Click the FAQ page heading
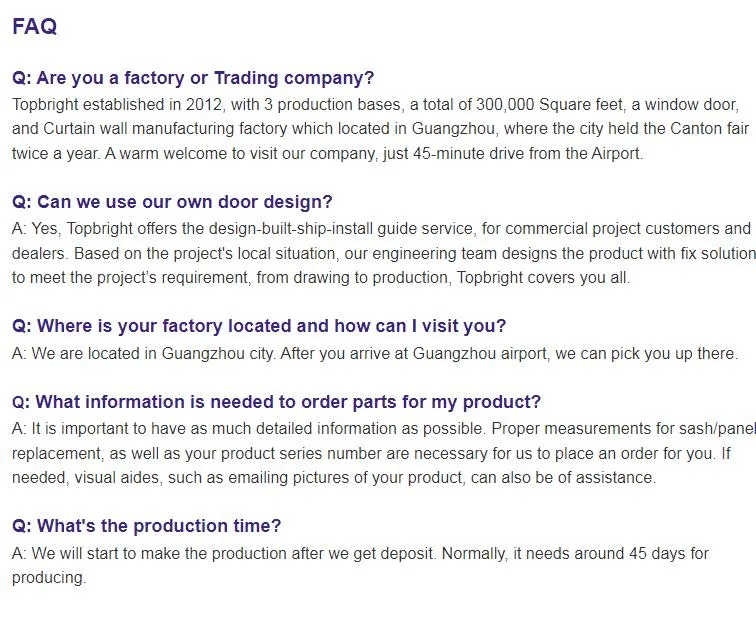This screenshot has width=756, height=619. pos(34,27)
